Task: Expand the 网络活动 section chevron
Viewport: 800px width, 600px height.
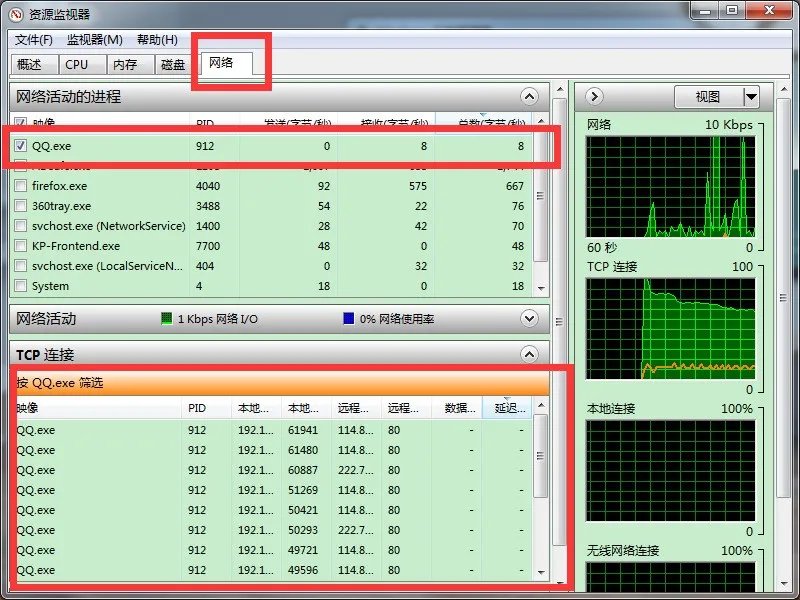Action: tap(529, 318)
